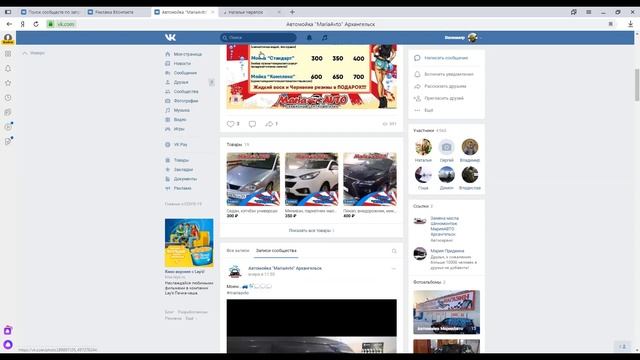Screen dimensions: 640x360
Task: Open the black SUV product for 400 ₽
Action: click(370, 179)
